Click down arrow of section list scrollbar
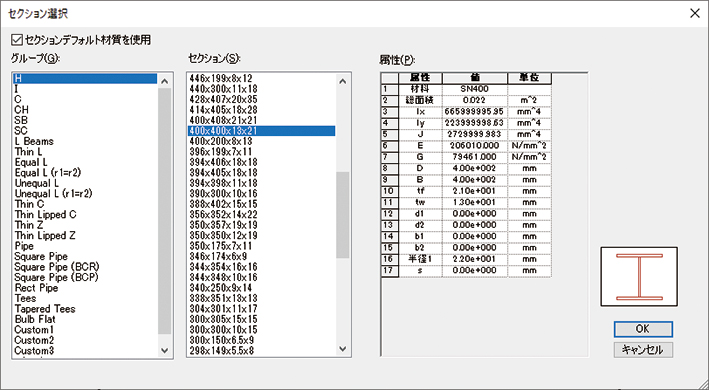Screen dimensions: 709x390 (342, 349)
